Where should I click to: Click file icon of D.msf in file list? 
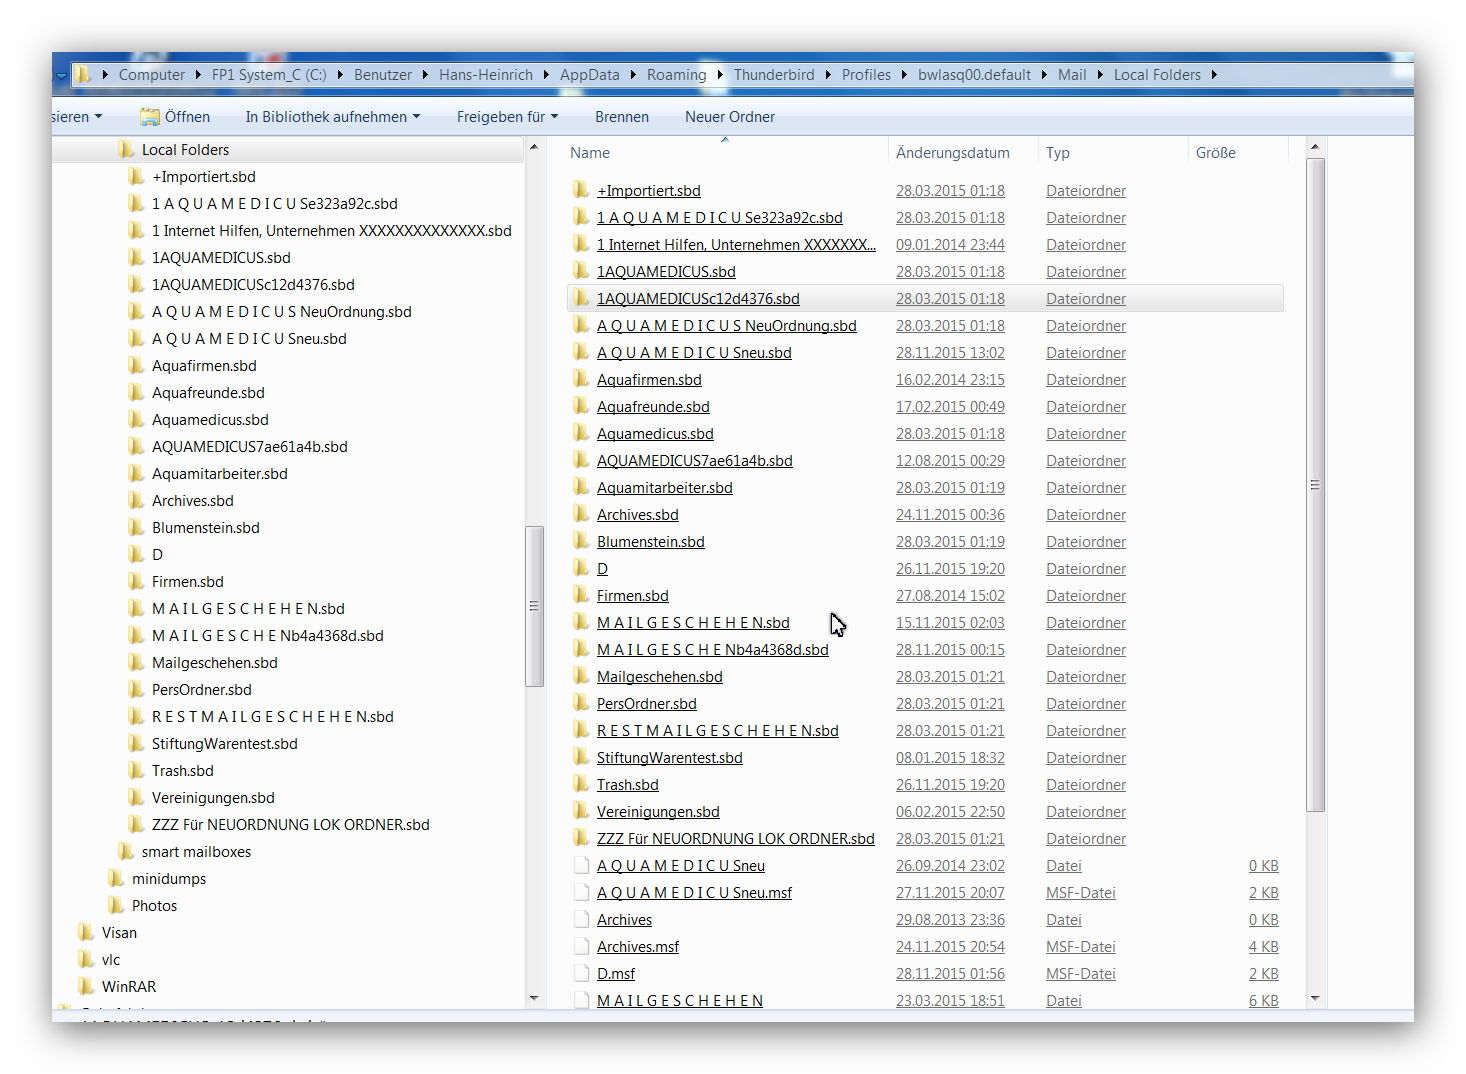(581, 973)
